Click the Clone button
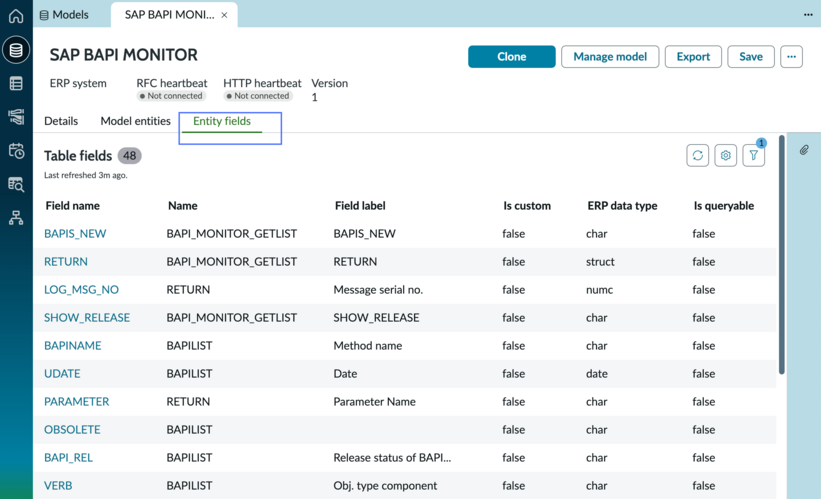 tap(512, 57)
